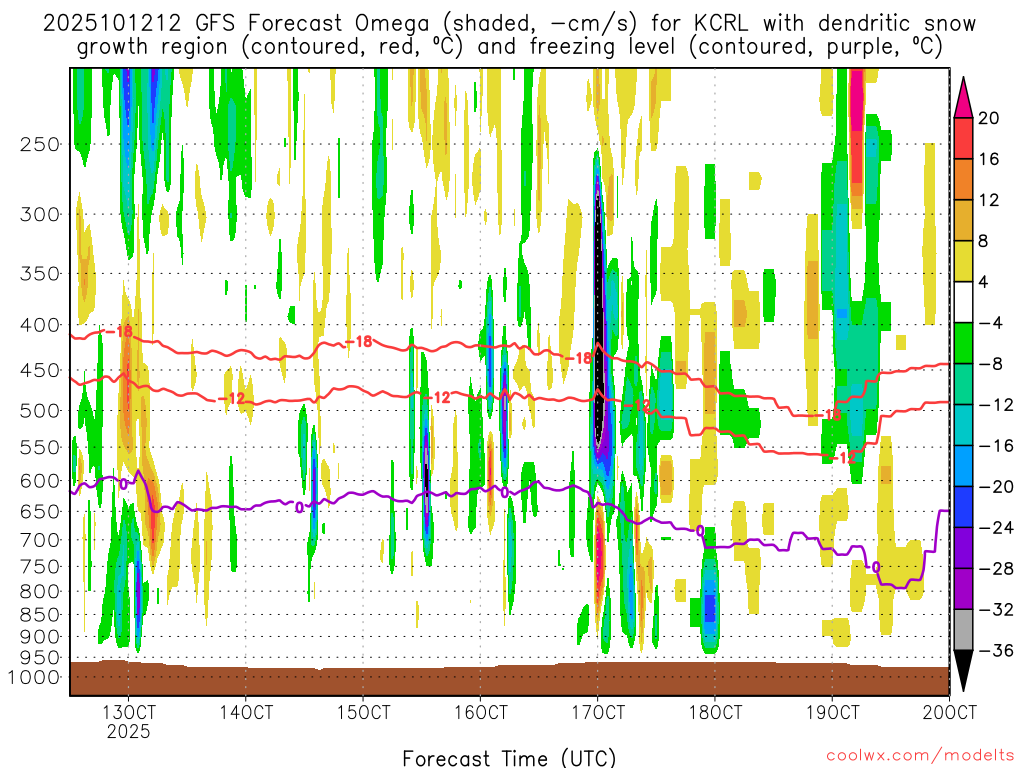Click the black bottom arrow of the colorbar
The height and width of the screenshot is (768, 1024).
[963, 669]
